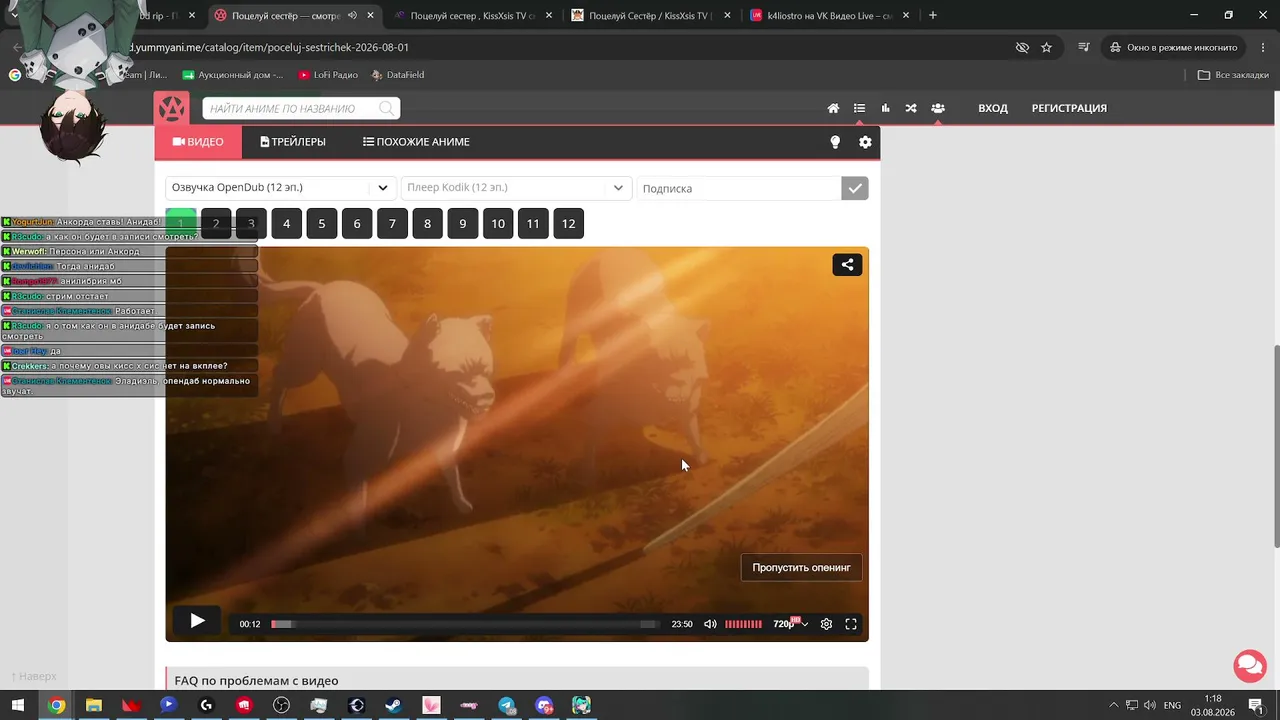Bookmark this page with the star icon

pyautogui.click(x=1046, y=47)
